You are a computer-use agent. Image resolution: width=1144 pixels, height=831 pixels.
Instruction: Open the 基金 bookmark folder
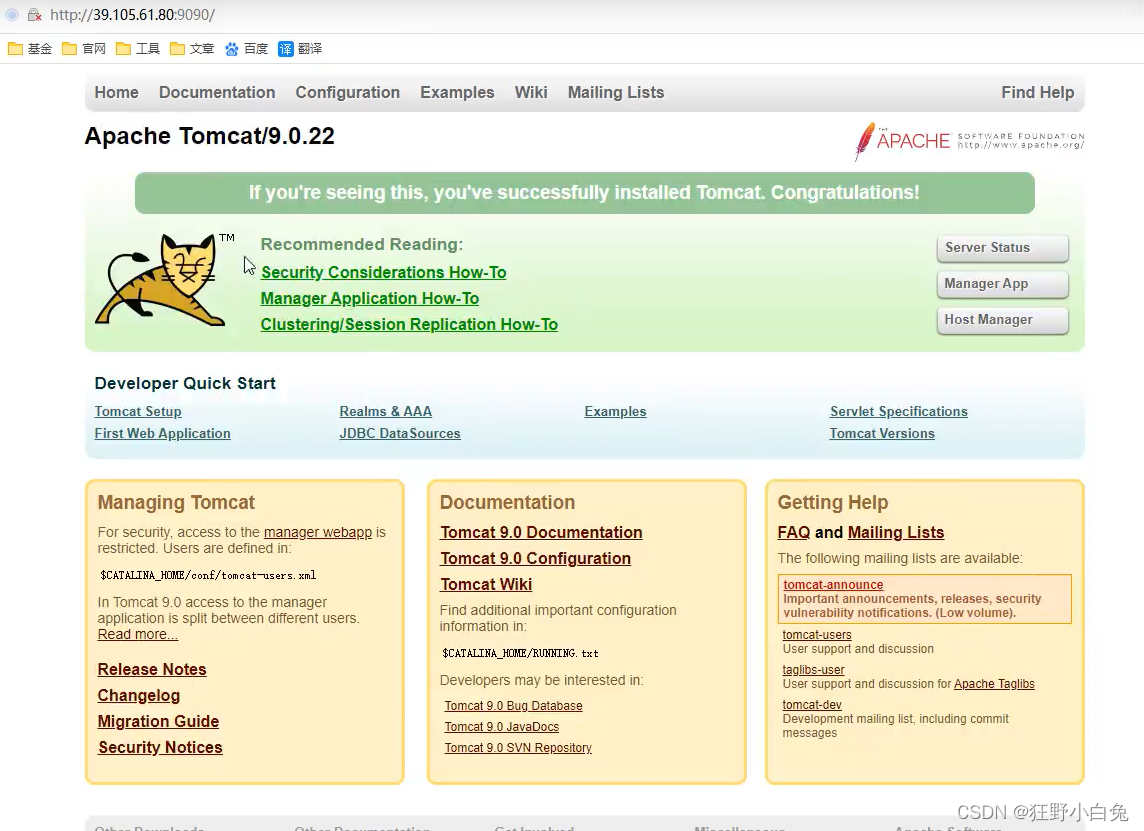point(30,49)
